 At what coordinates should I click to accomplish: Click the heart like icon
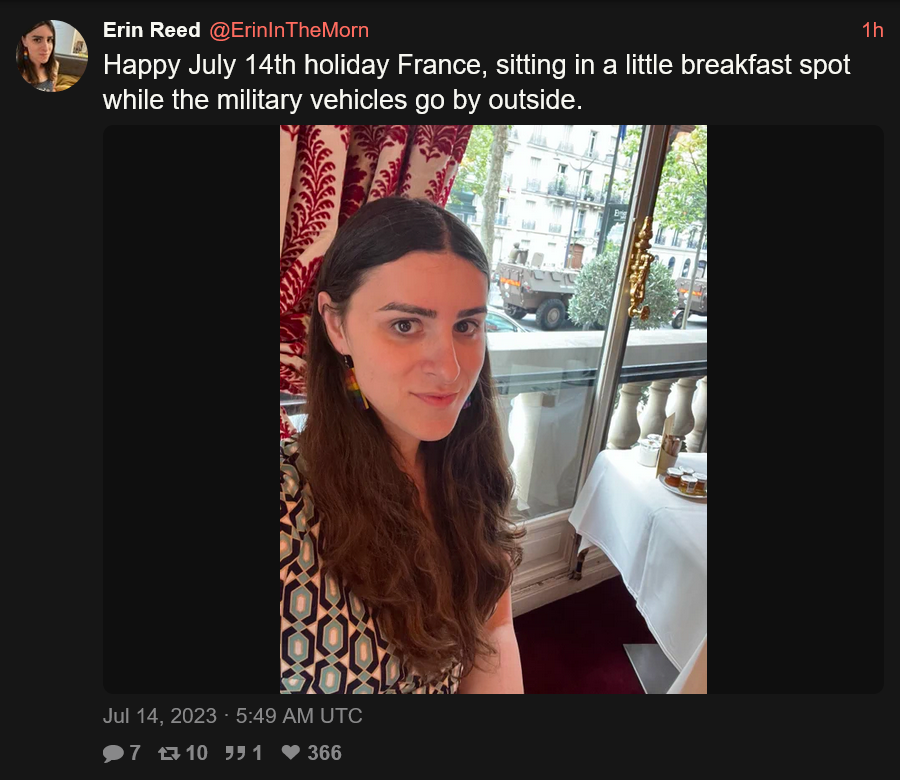click(x=291, y=752)
